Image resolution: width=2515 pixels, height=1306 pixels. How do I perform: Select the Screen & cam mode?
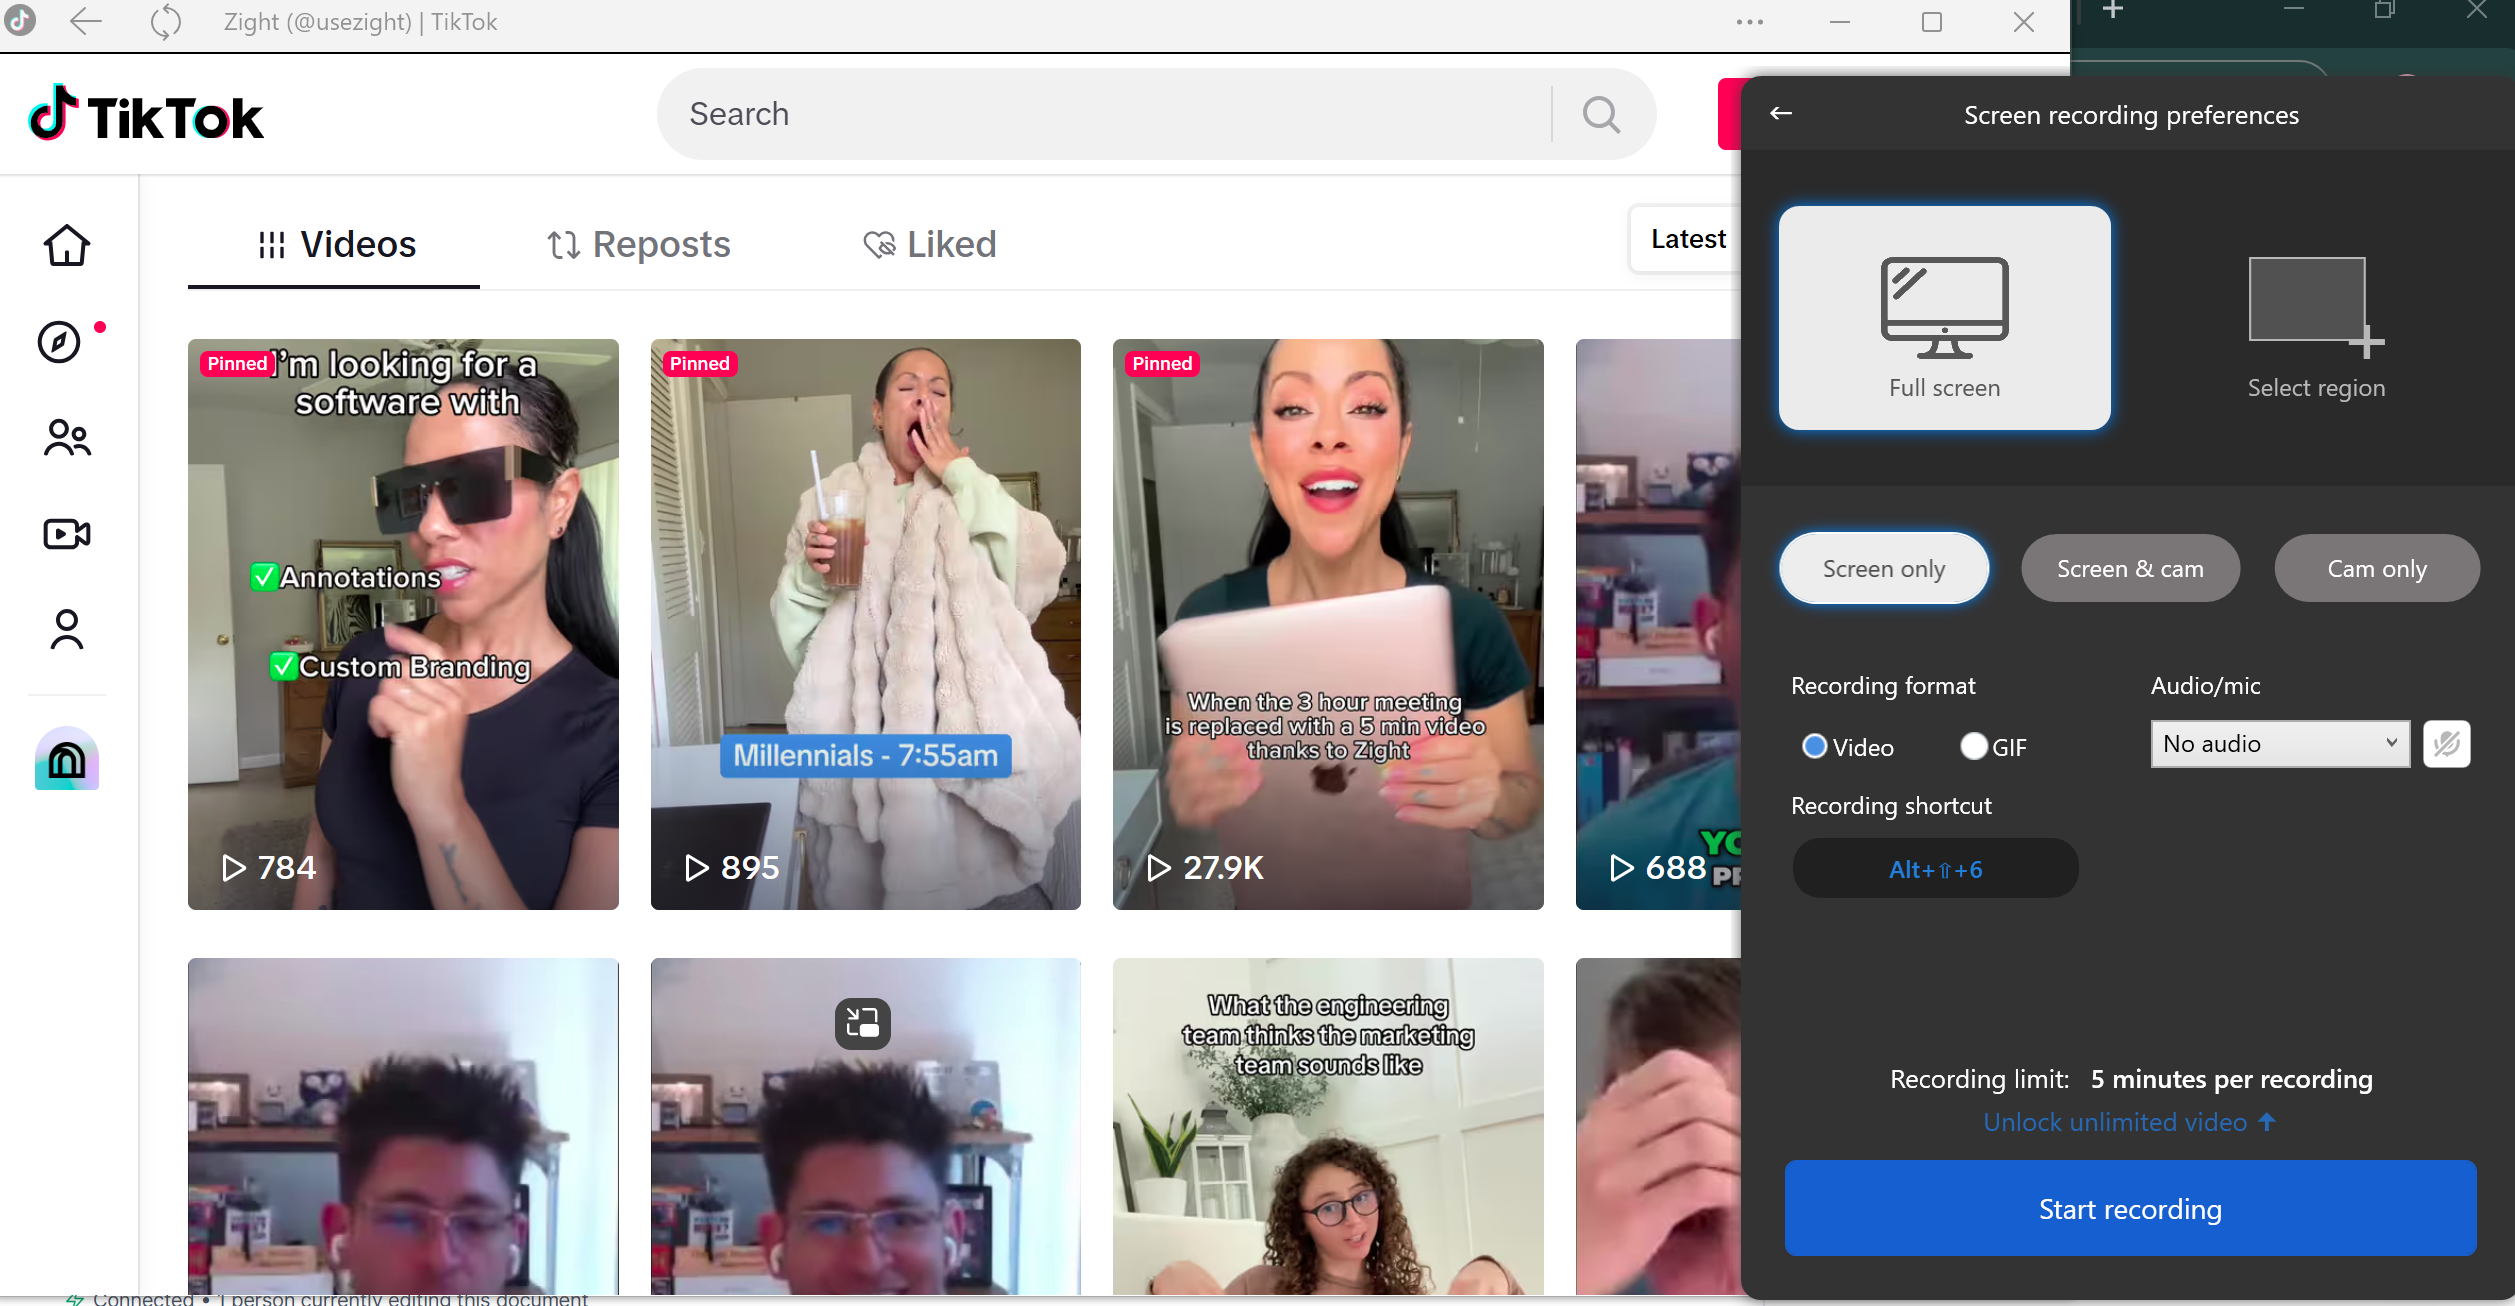pos(2130,568)
